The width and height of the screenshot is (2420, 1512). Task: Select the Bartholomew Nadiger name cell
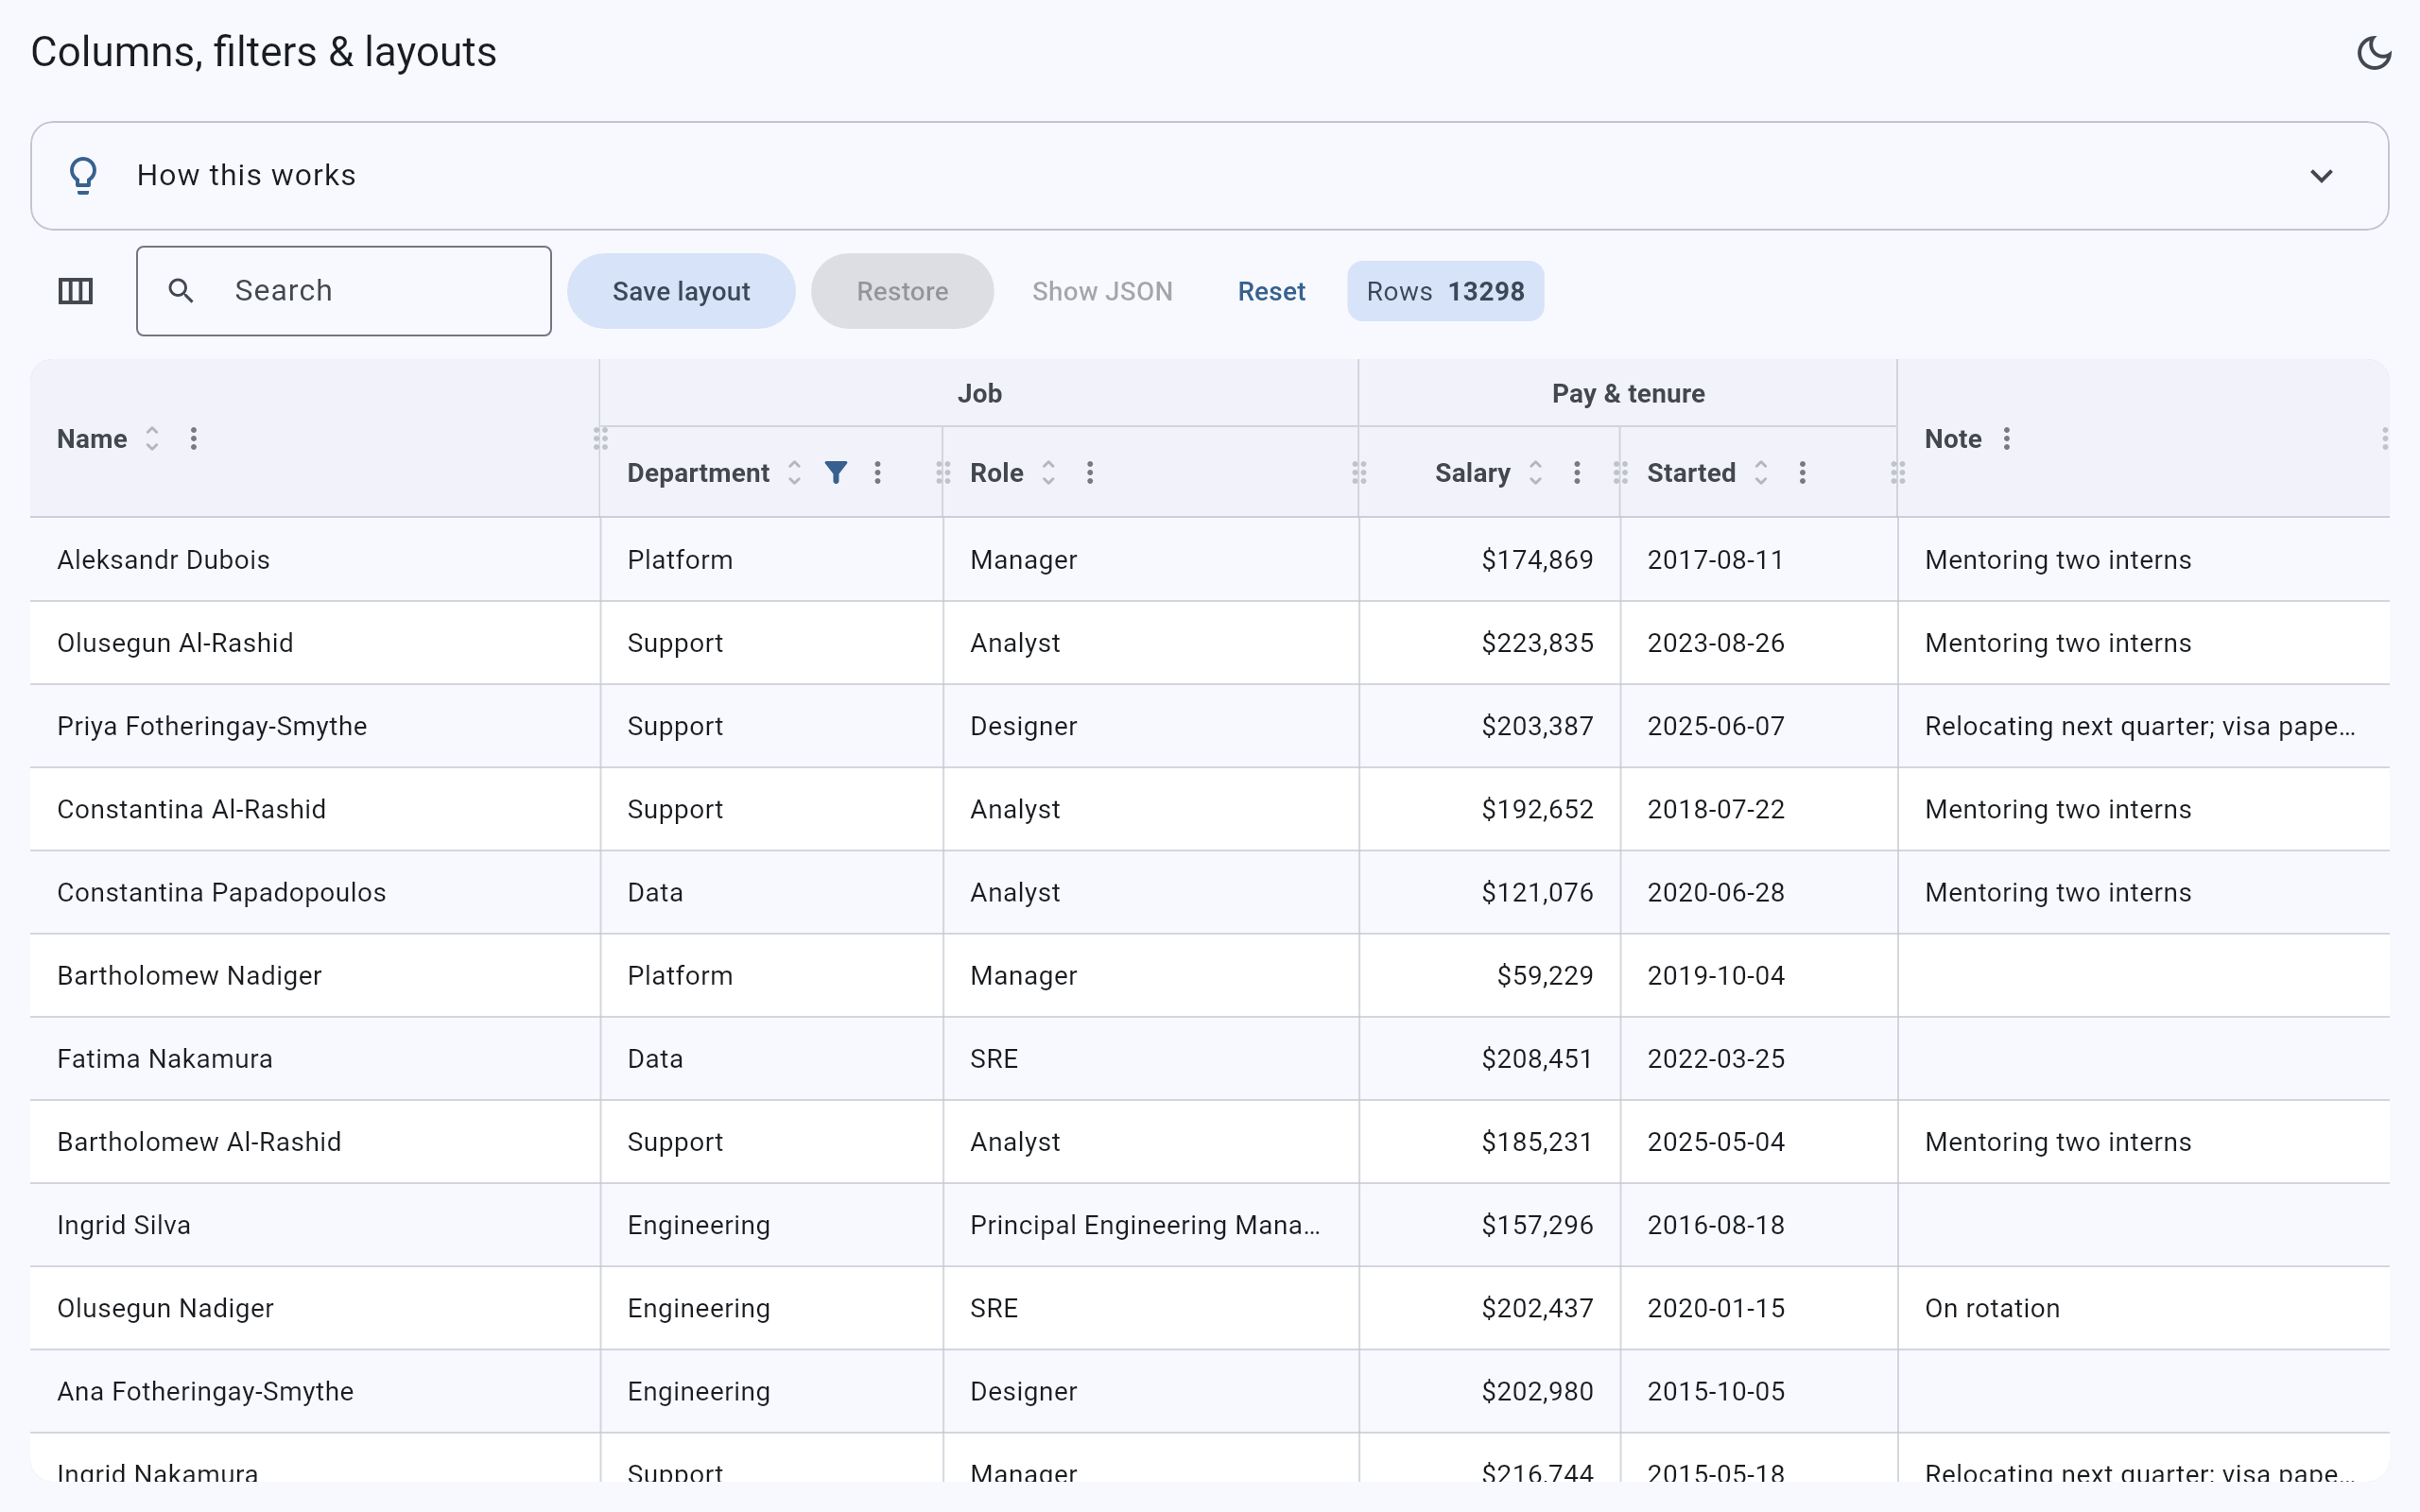pos(315,975)
